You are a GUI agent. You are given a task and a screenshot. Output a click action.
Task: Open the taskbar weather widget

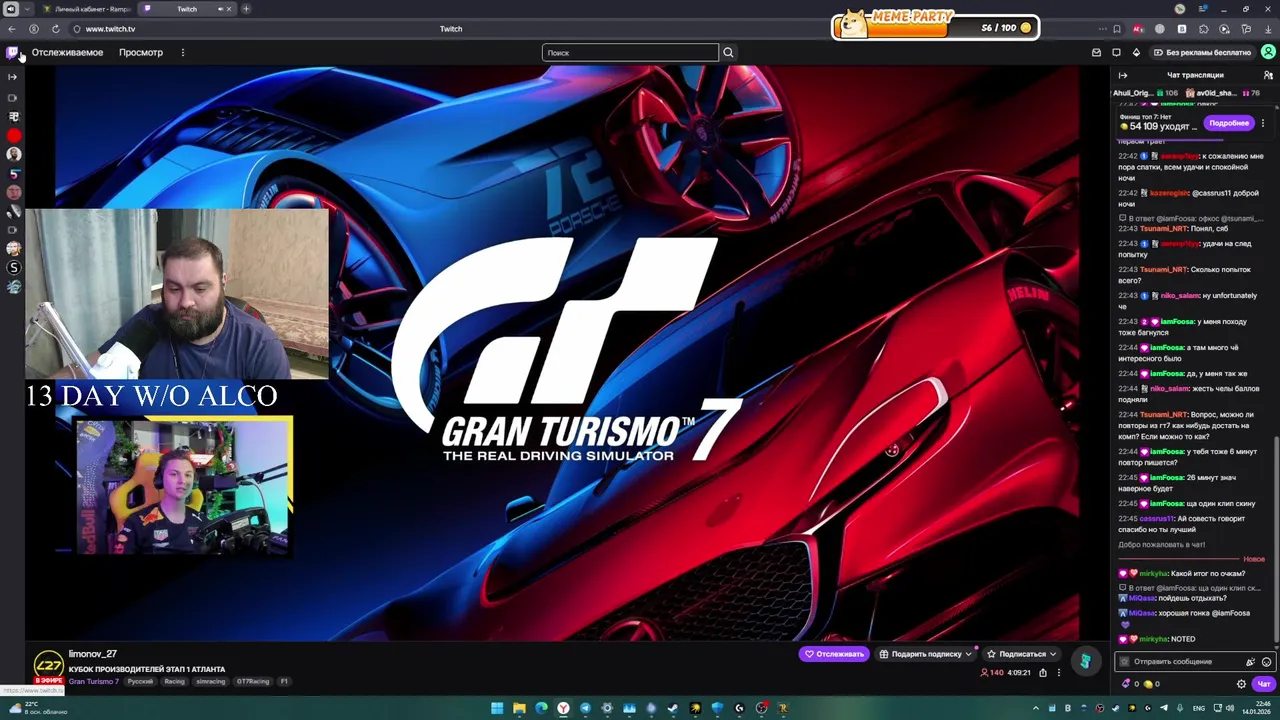[x=36, y=708]
